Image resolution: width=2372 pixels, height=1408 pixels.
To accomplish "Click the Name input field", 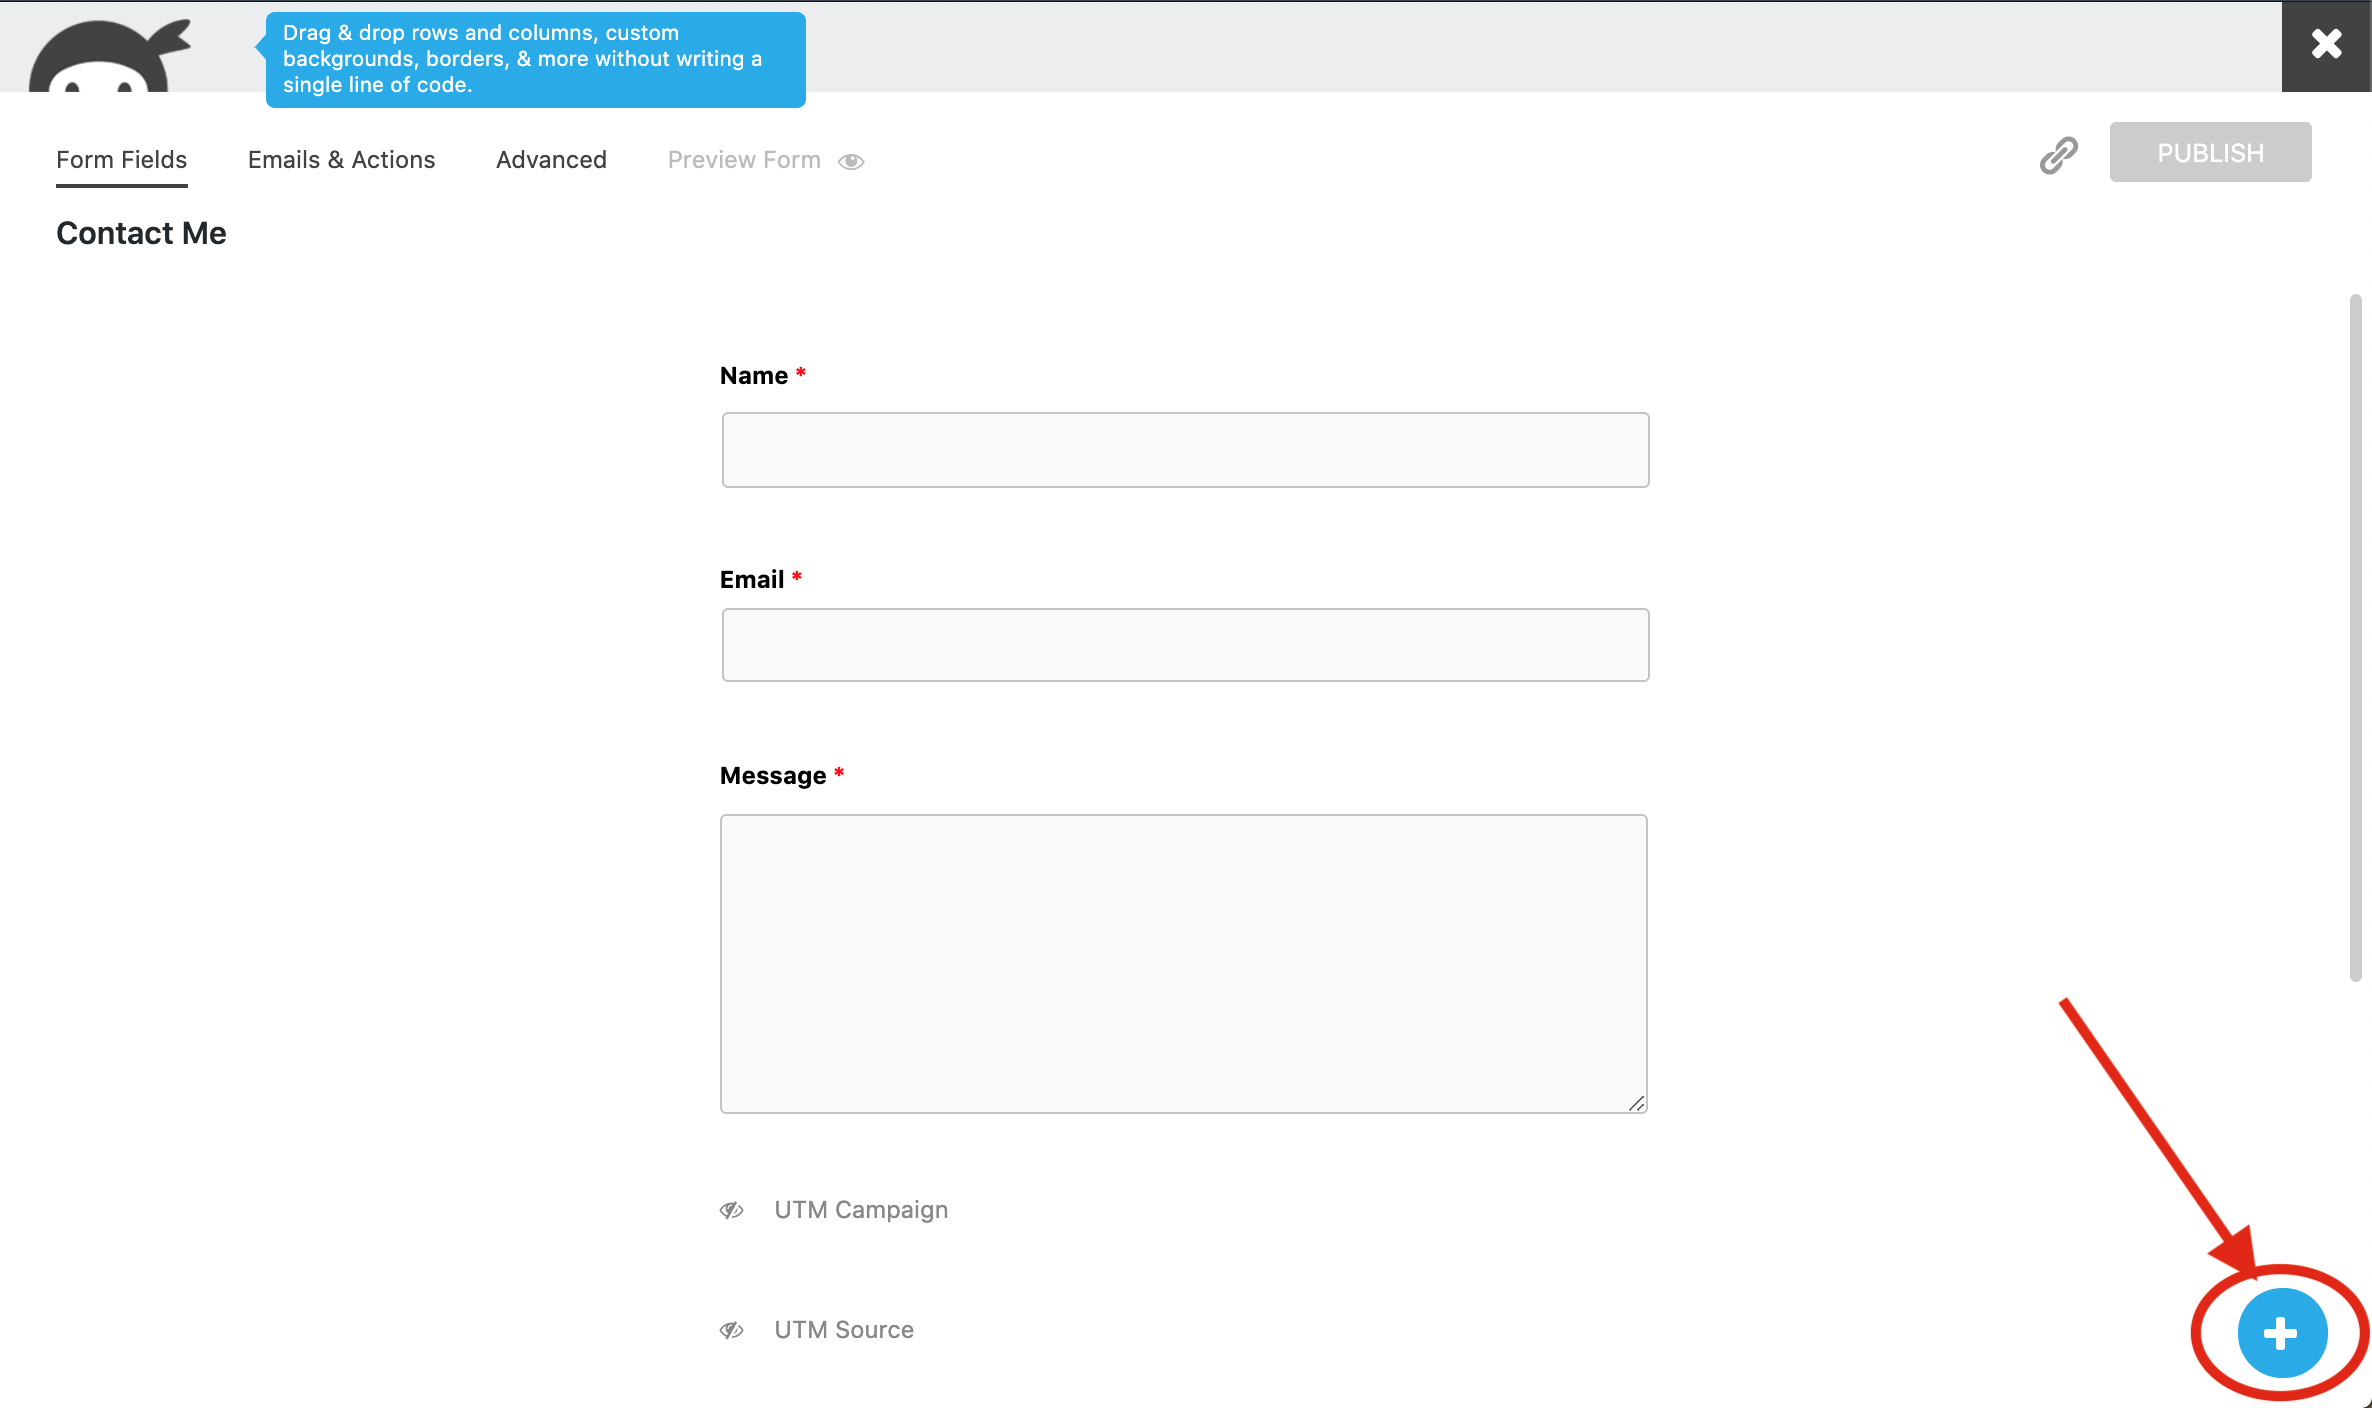I will pyautogui.click(x=1185, y=449).
